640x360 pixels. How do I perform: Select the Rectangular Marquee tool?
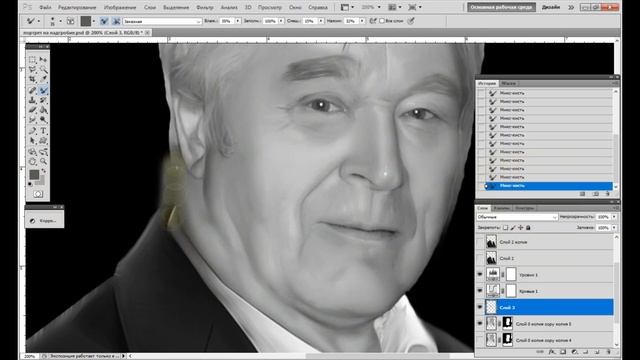pos(33,60)
